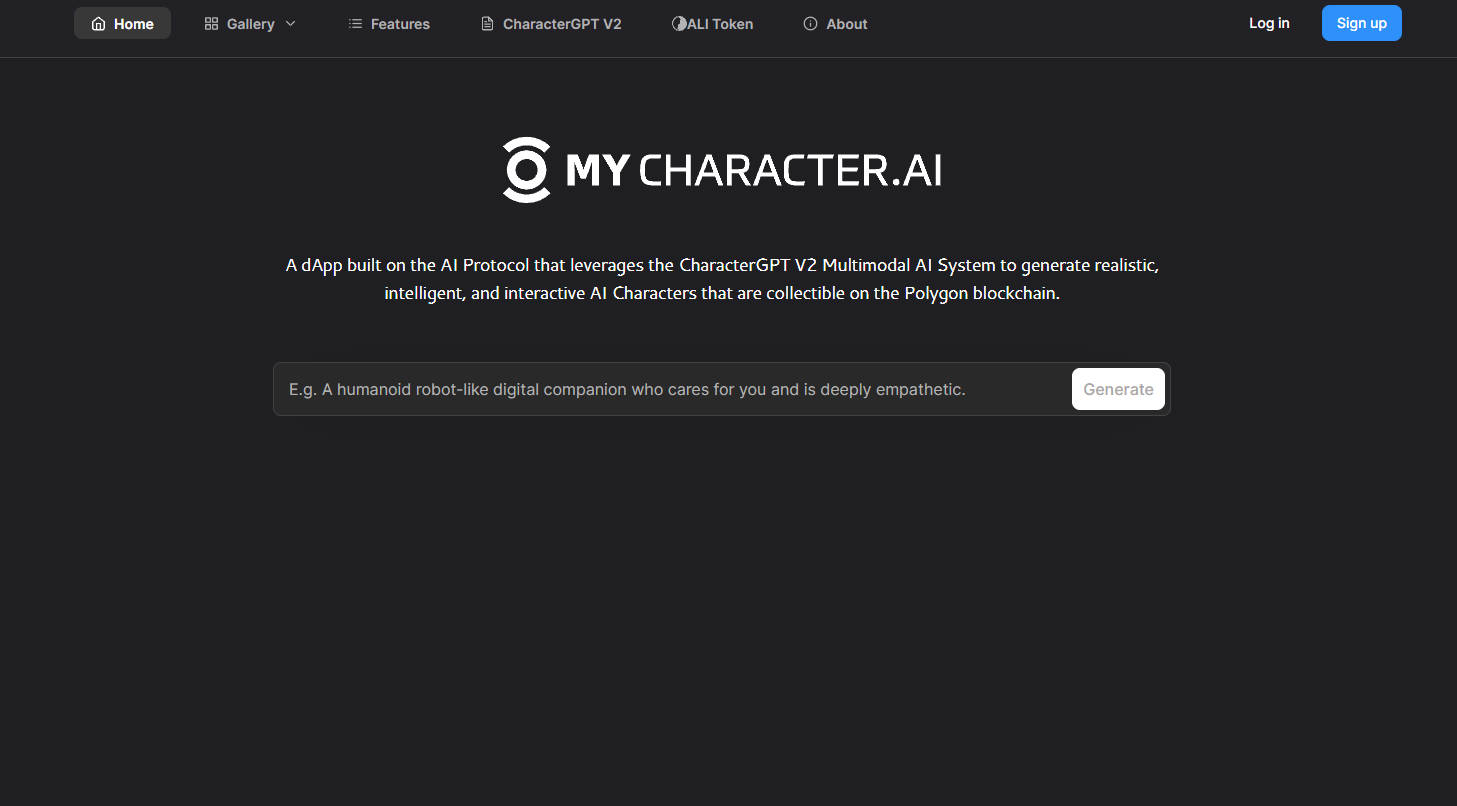Open the Features page

[x=399, y=23]
